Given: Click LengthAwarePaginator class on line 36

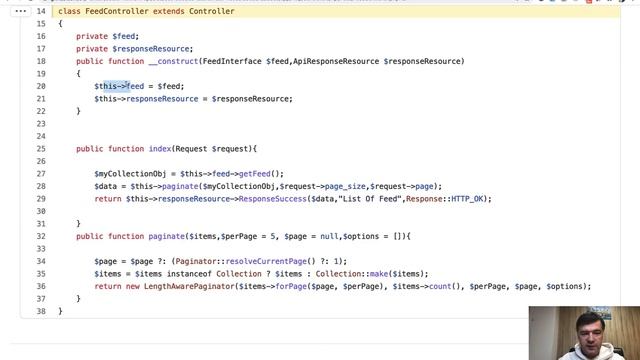Looking at the screenshot, I should (189, 287).
